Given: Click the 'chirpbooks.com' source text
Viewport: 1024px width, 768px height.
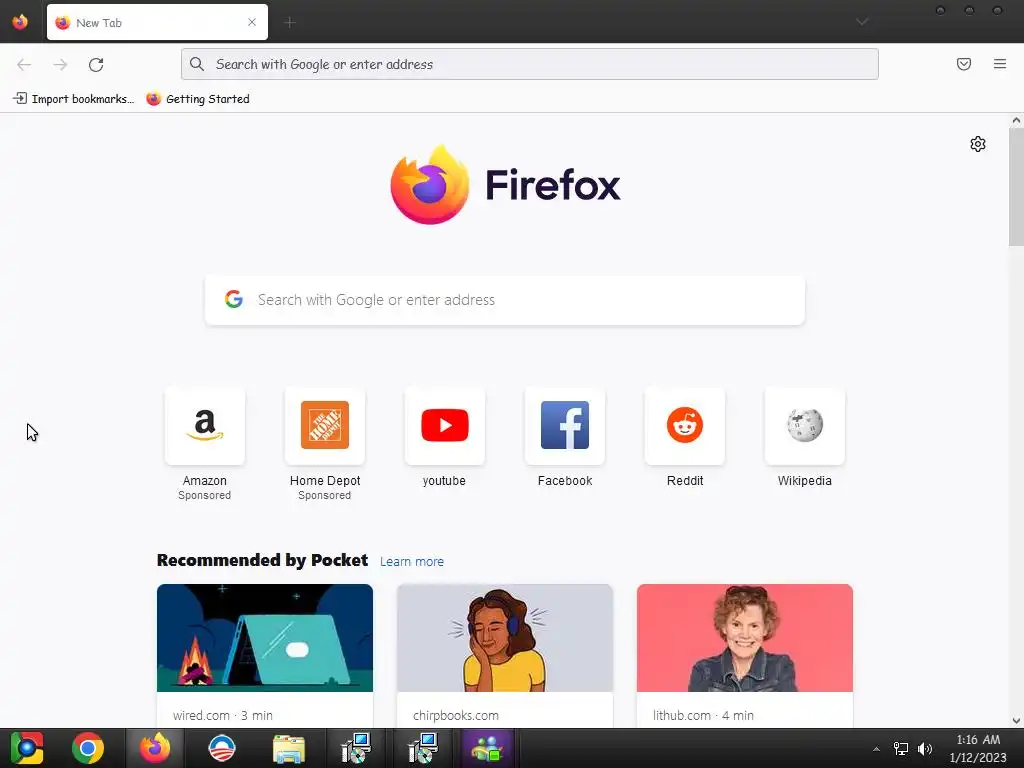Looking at the screenshot, I should click(x=456, y=715).
